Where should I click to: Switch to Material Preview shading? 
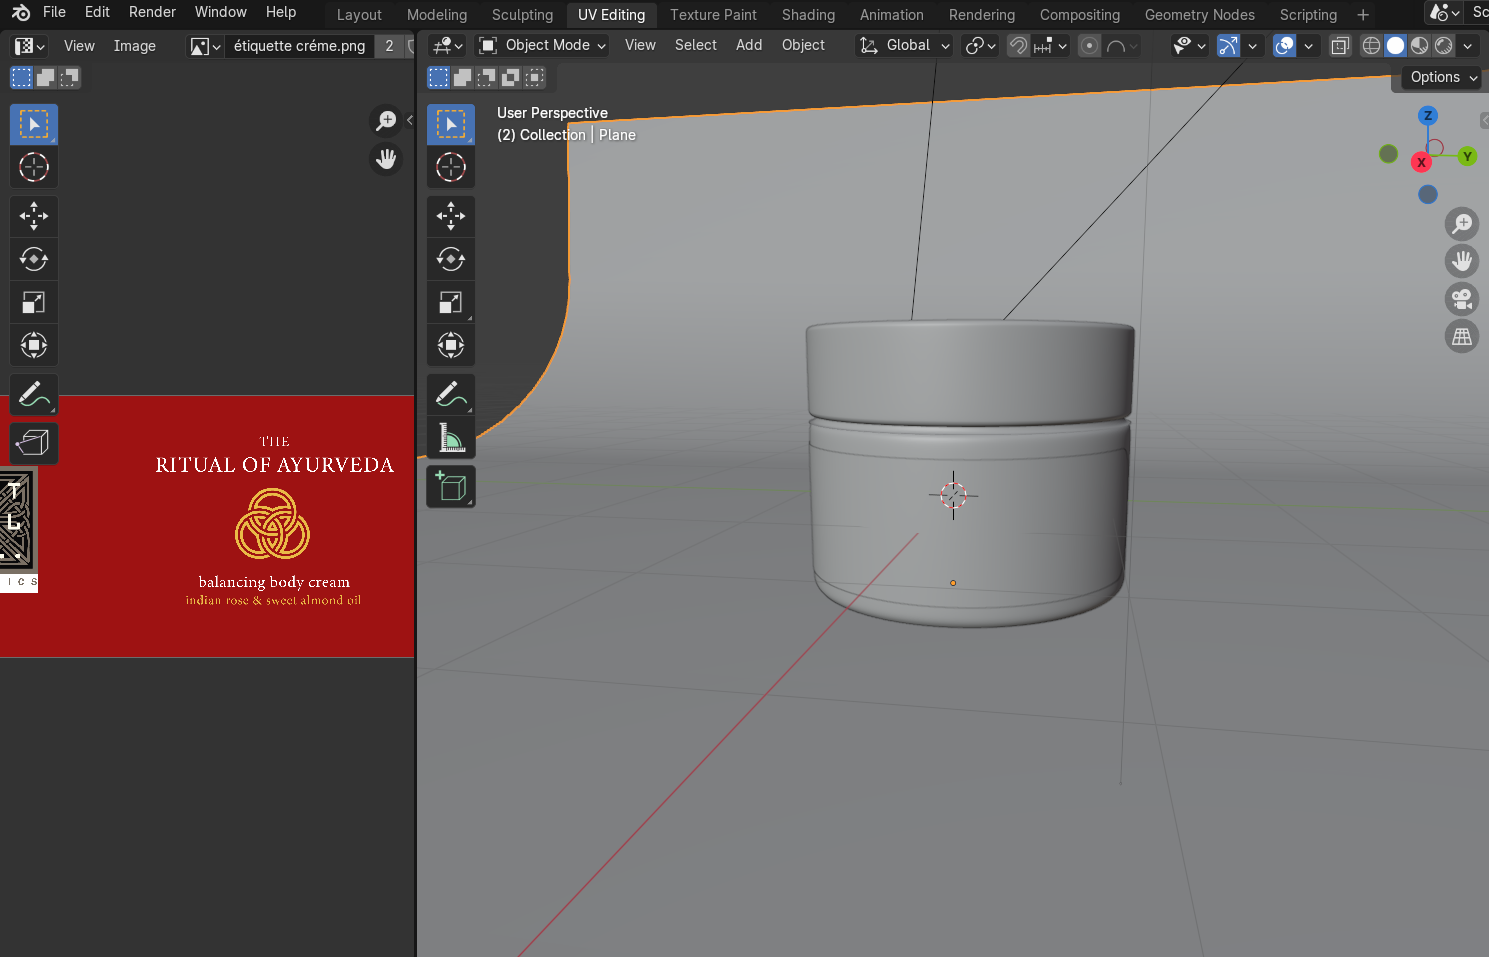(1420, 45)
